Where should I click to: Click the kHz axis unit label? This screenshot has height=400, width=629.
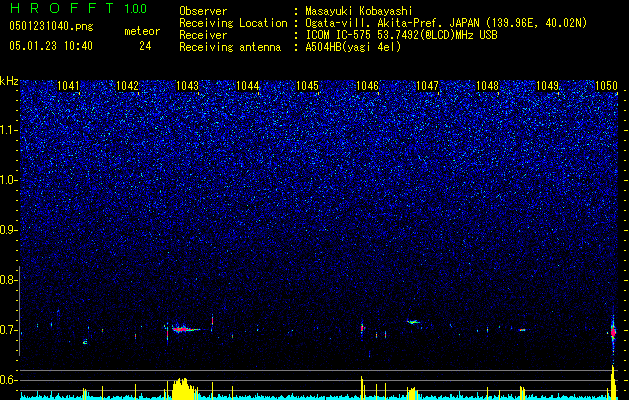(x=9, y=81)
